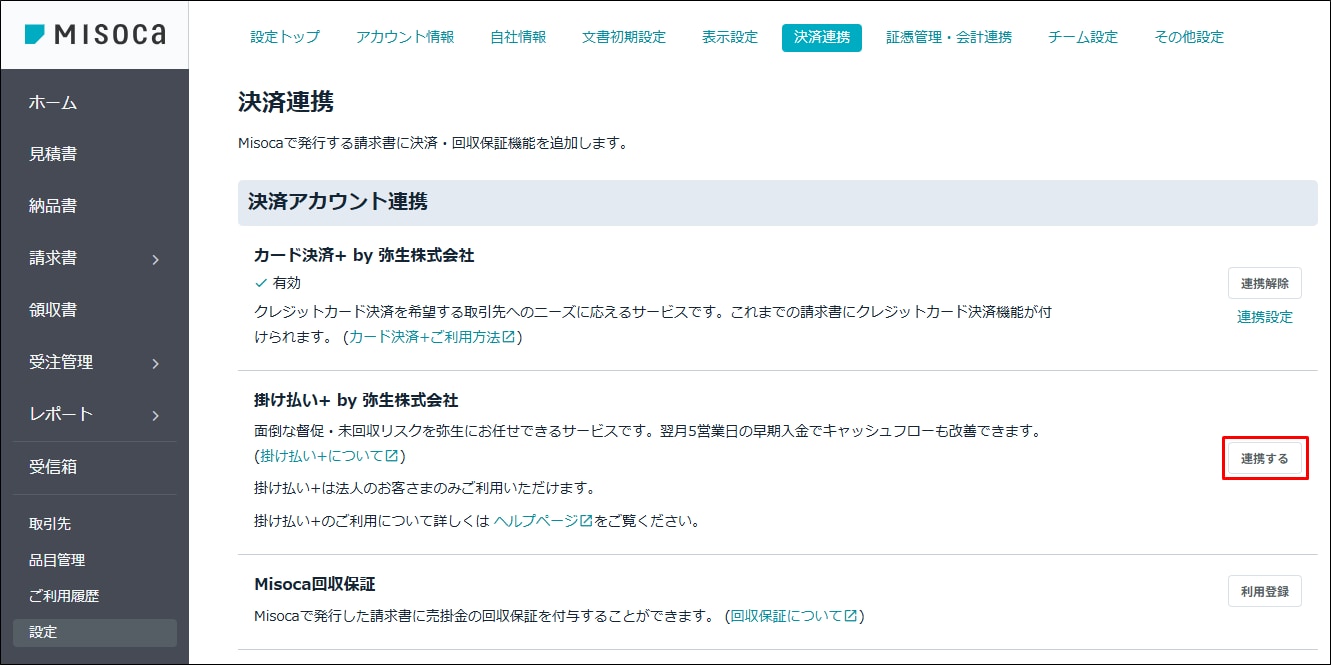The height and width of the screenshot is (665, 1331).
Task: Open the カード決済+ご利用方法 external link
Action: [x=432, y=338]
